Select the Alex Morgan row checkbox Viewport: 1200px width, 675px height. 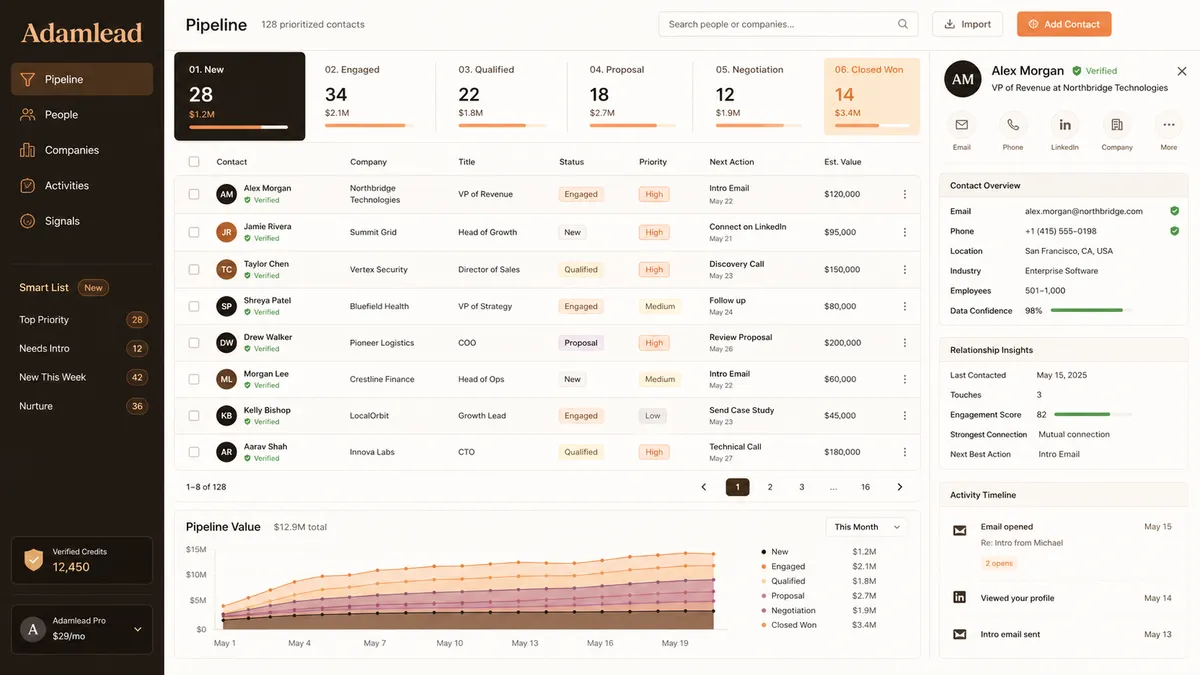[x=194, y=194]
